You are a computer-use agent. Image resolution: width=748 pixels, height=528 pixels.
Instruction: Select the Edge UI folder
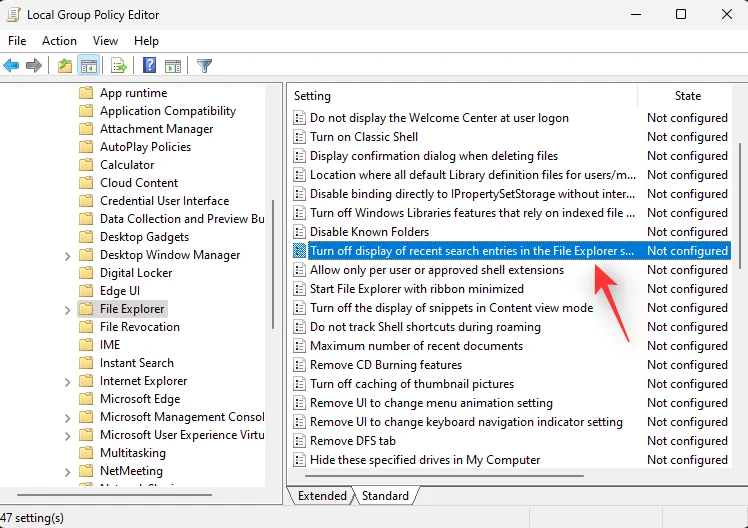point(120,291)
